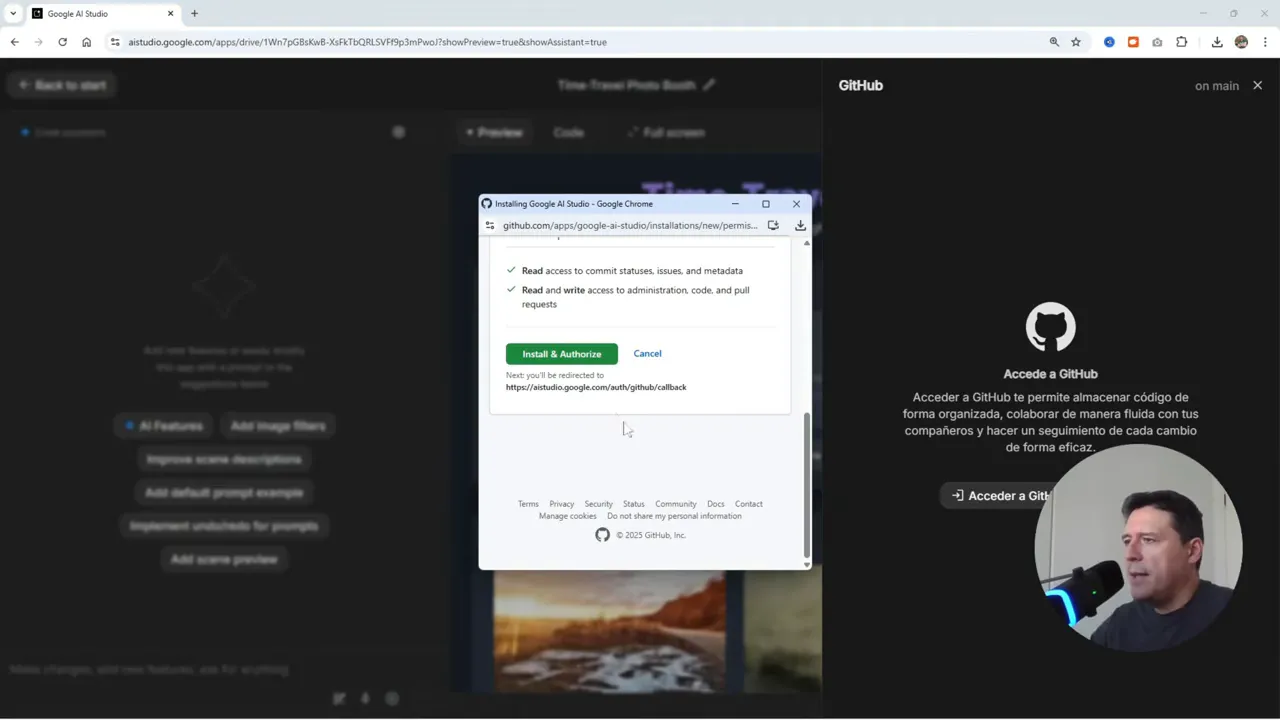Image resolution: width=1280 pixels, height=720 pixels.
Task: Click the home icon in Chrome toolbar
Action: click(87, 42)
